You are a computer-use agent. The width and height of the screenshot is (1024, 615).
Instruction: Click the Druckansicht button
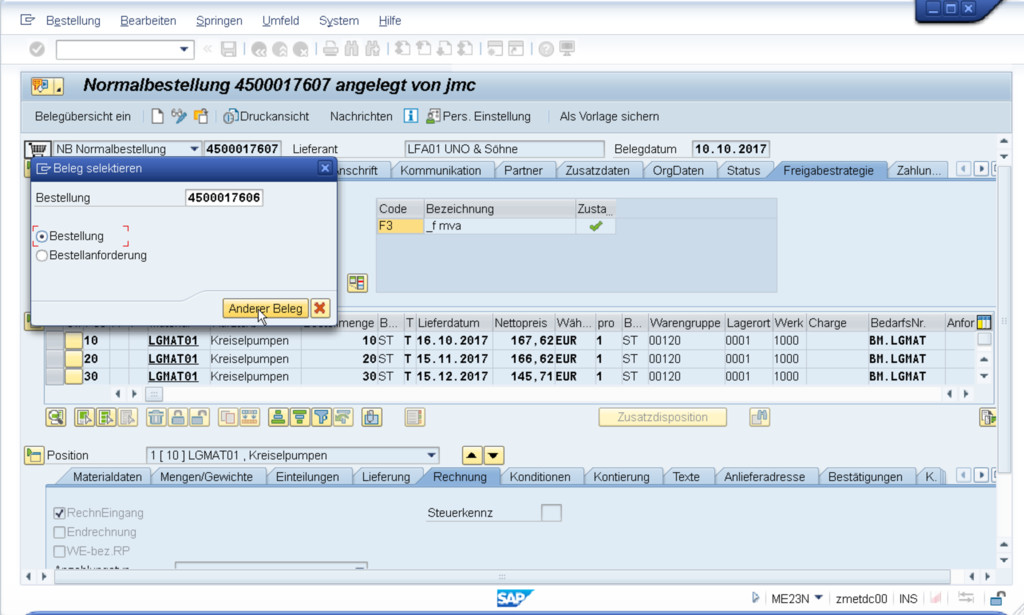[266, 116]
